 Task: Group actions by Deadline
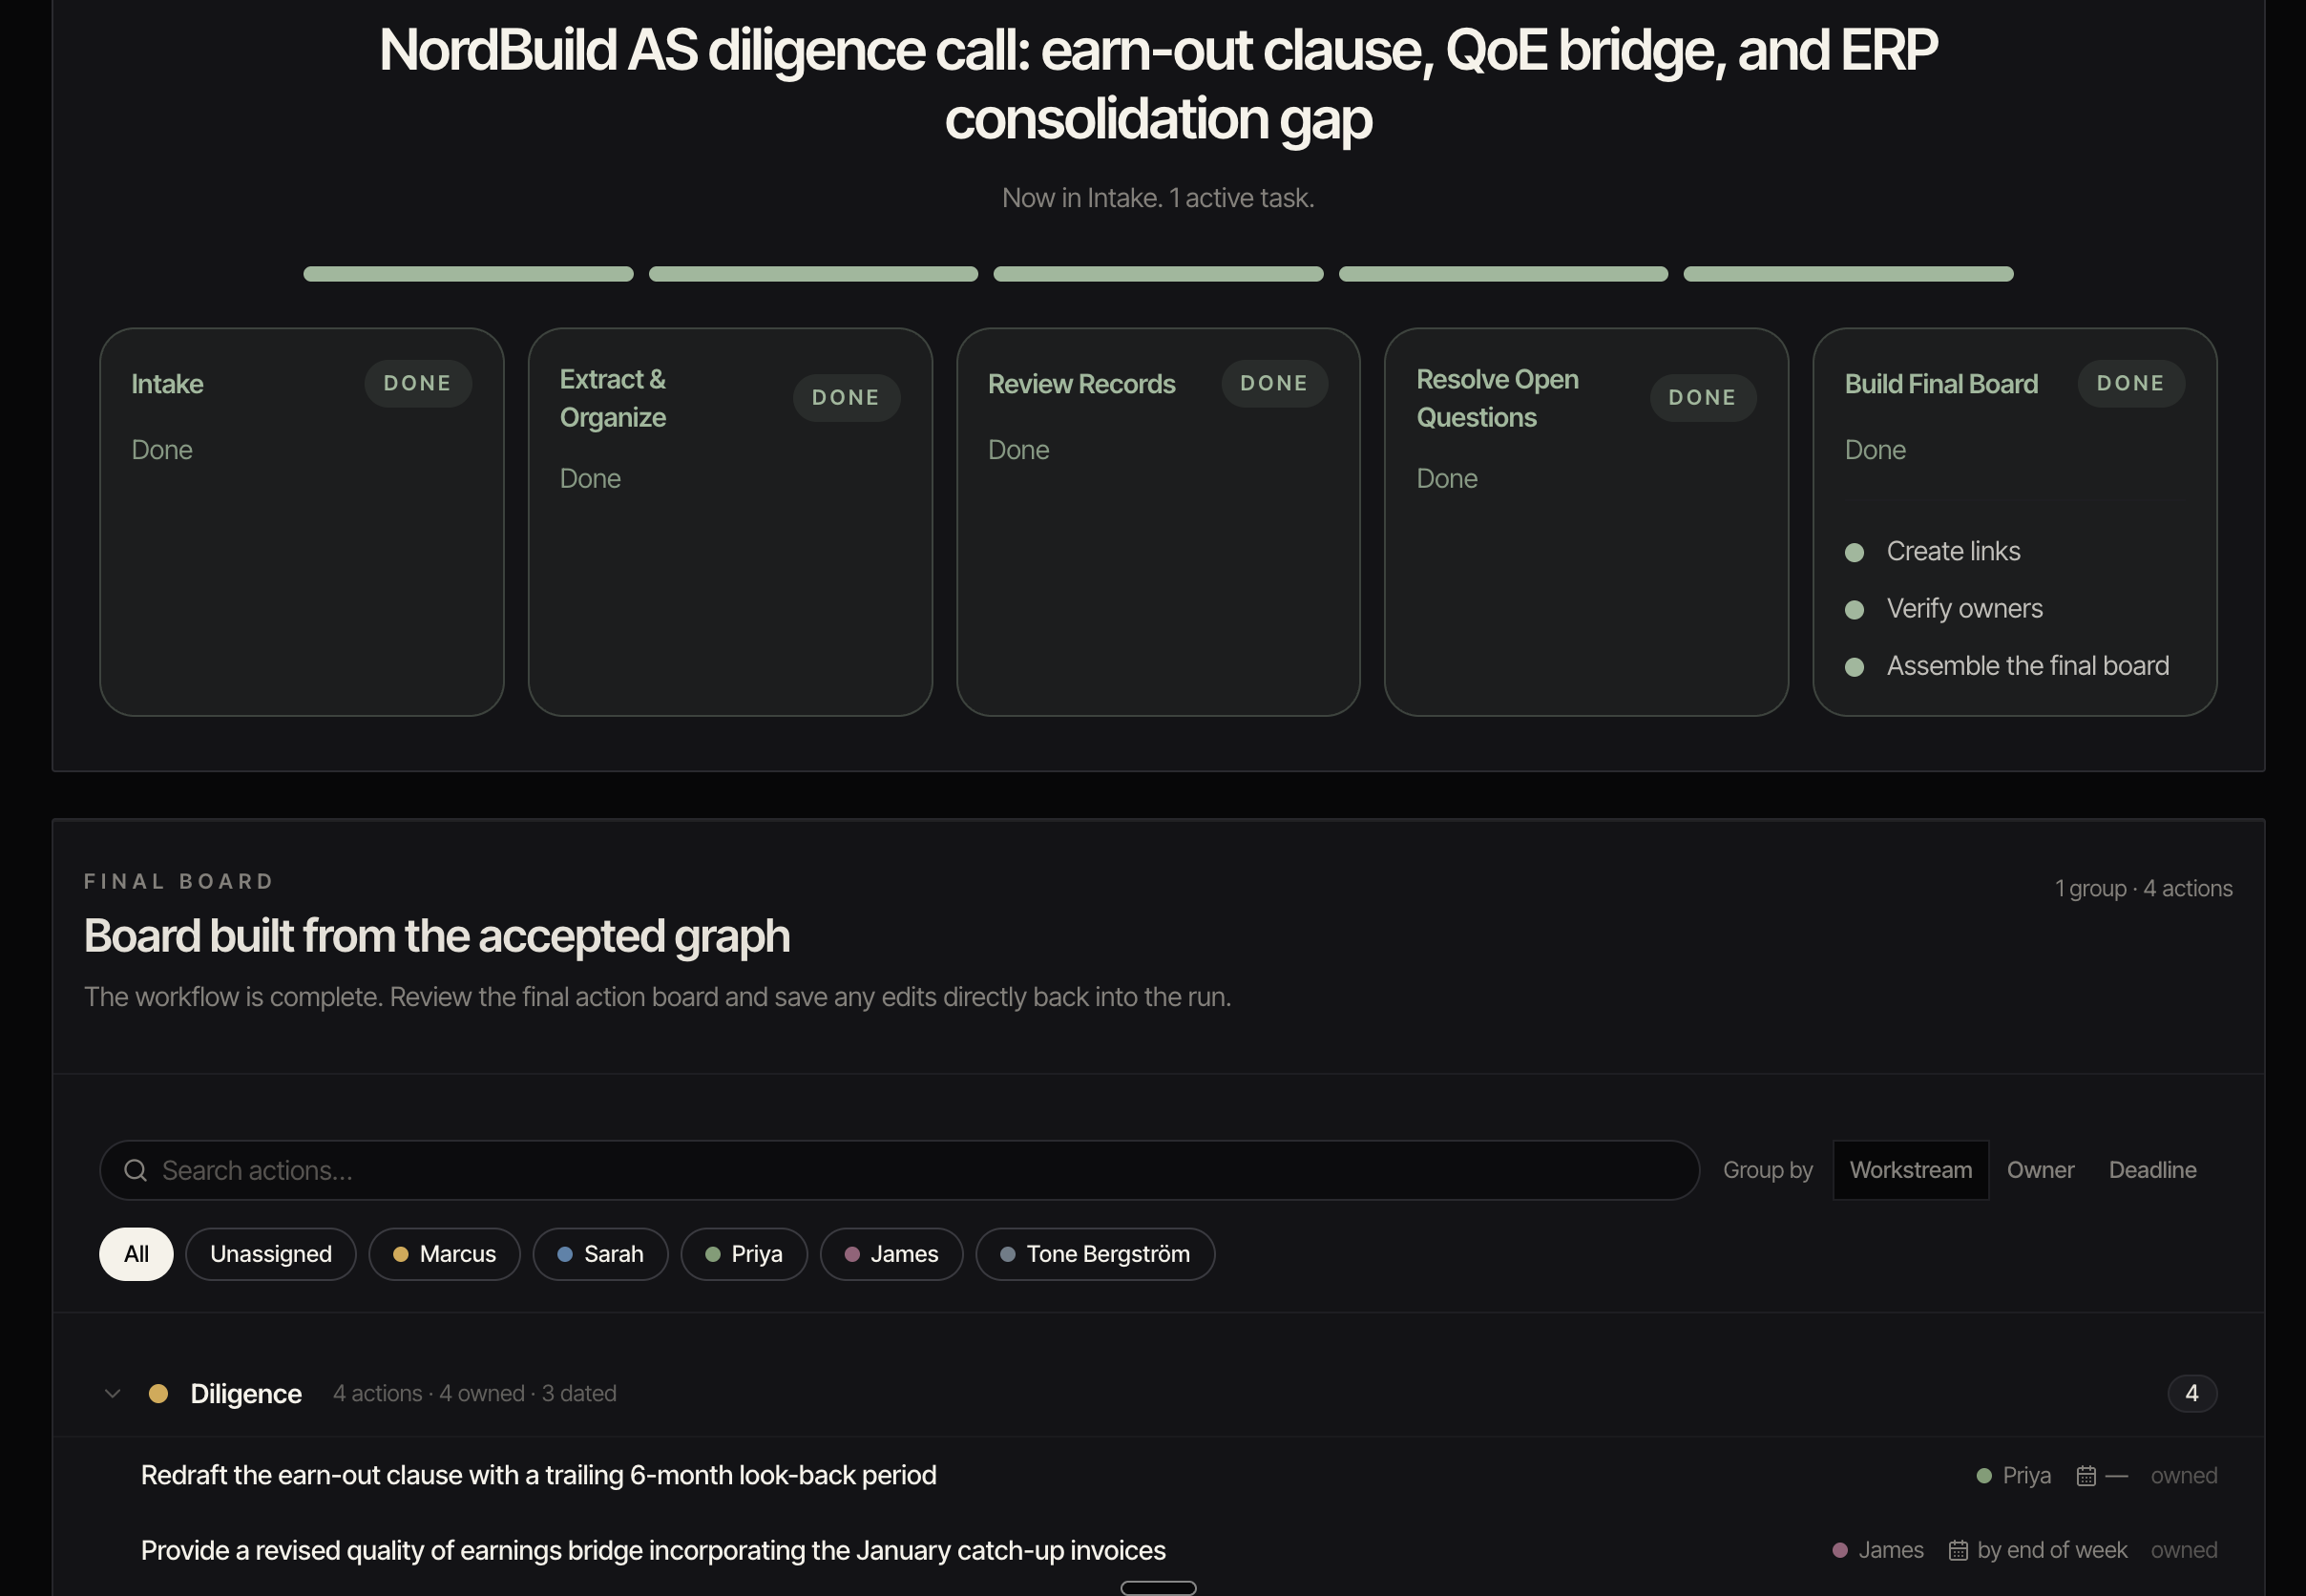click(2152, 1170)
